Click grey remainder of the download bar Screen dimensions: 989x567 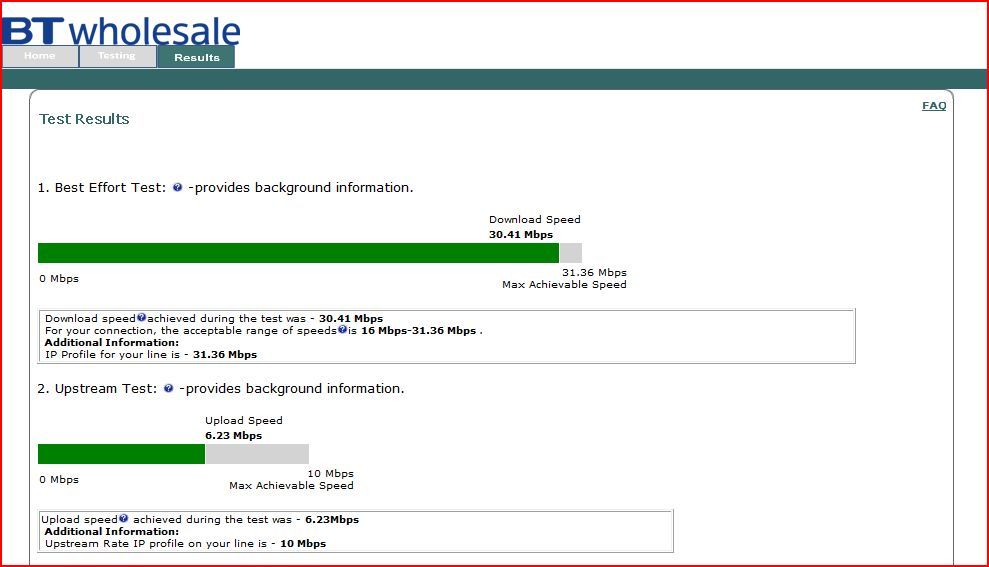570,253
